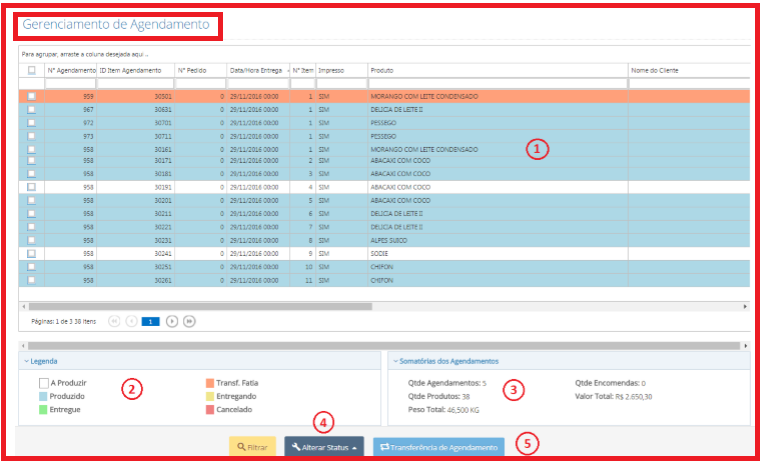
Task: Click grid horizontal scrollbar left arrow
Action: click(x=24, y=307)
